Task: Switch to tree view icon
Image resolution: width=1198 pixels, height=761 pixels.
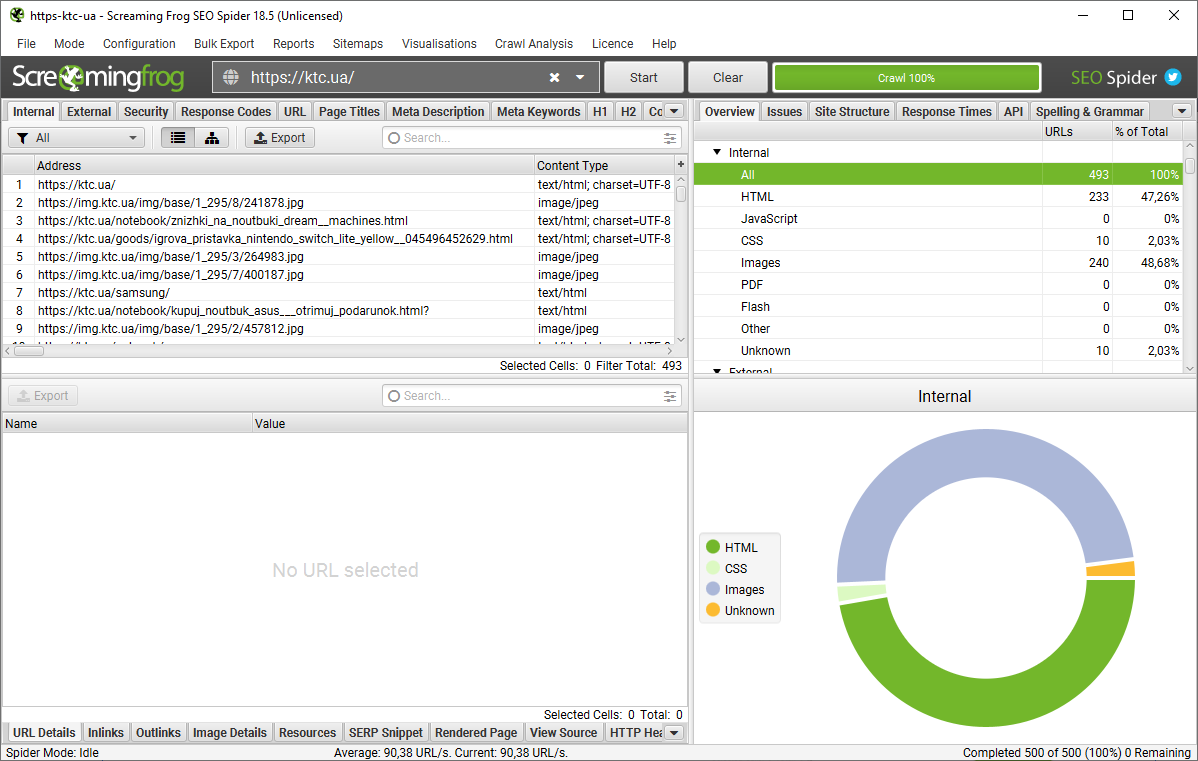Action: [212, 138]
